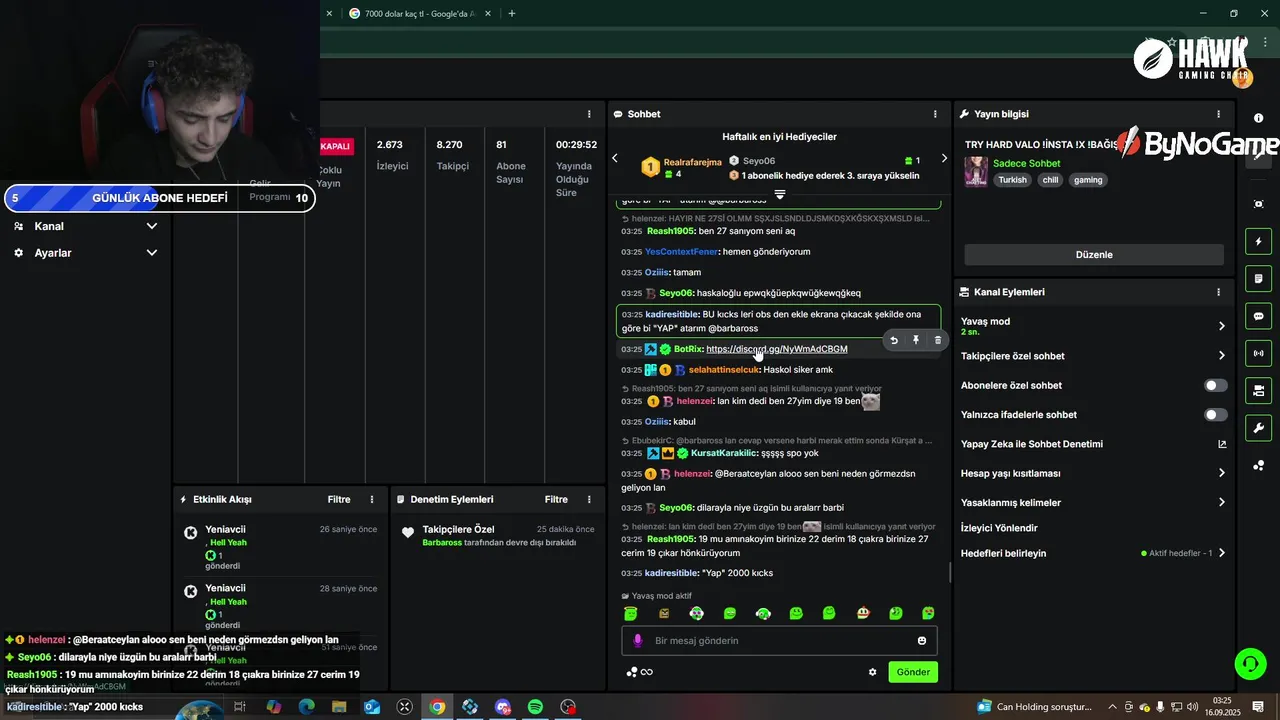Expand the Ayarlar sidebar section

(x=85, y=253)
